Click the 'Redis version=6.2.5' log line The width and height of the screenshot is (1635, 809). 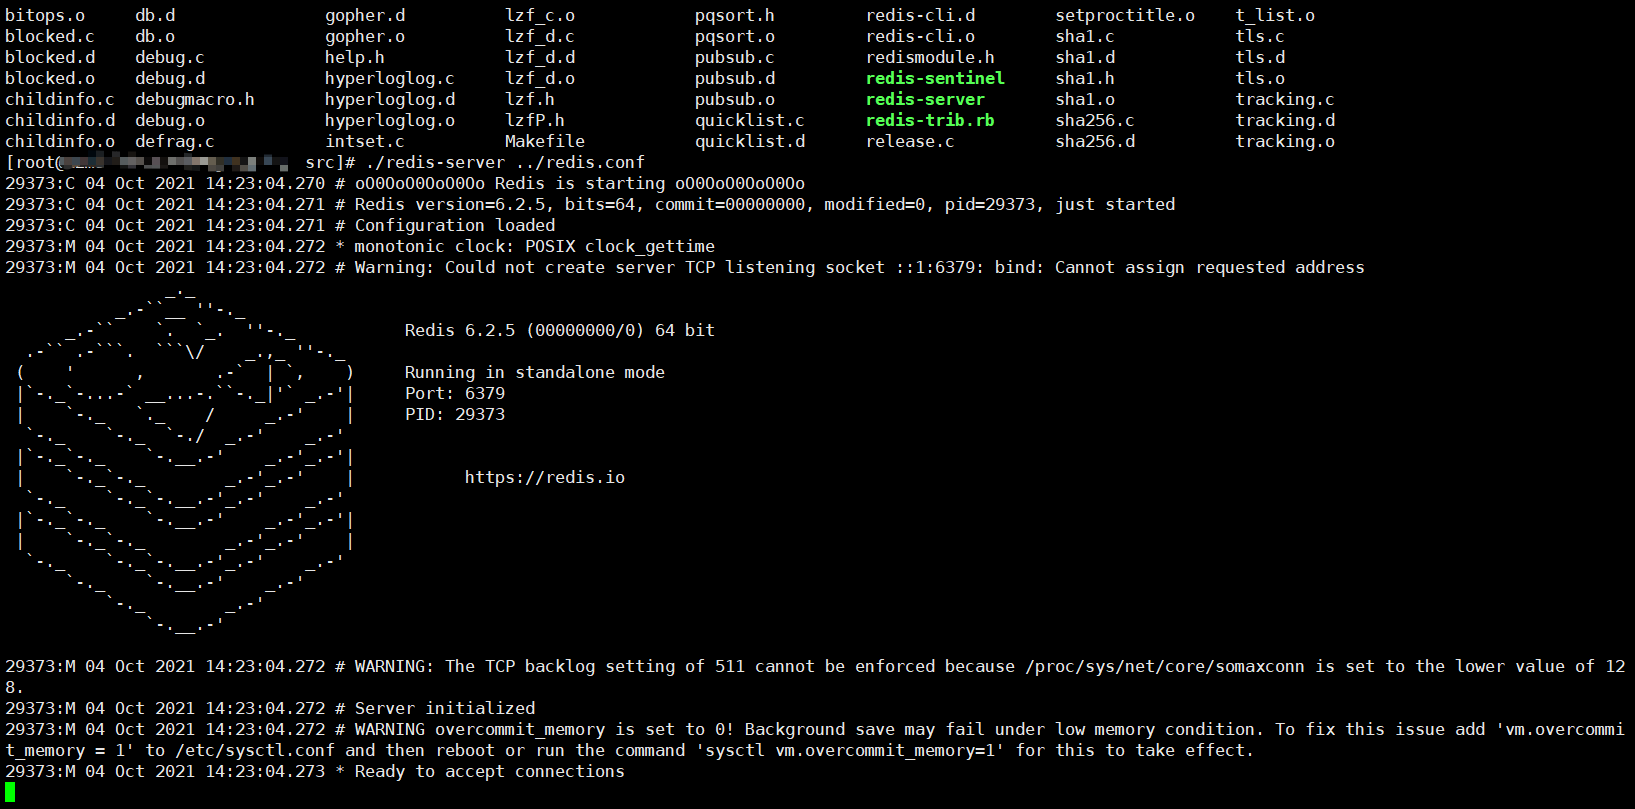pyautogui.click(x=590, y=204)
